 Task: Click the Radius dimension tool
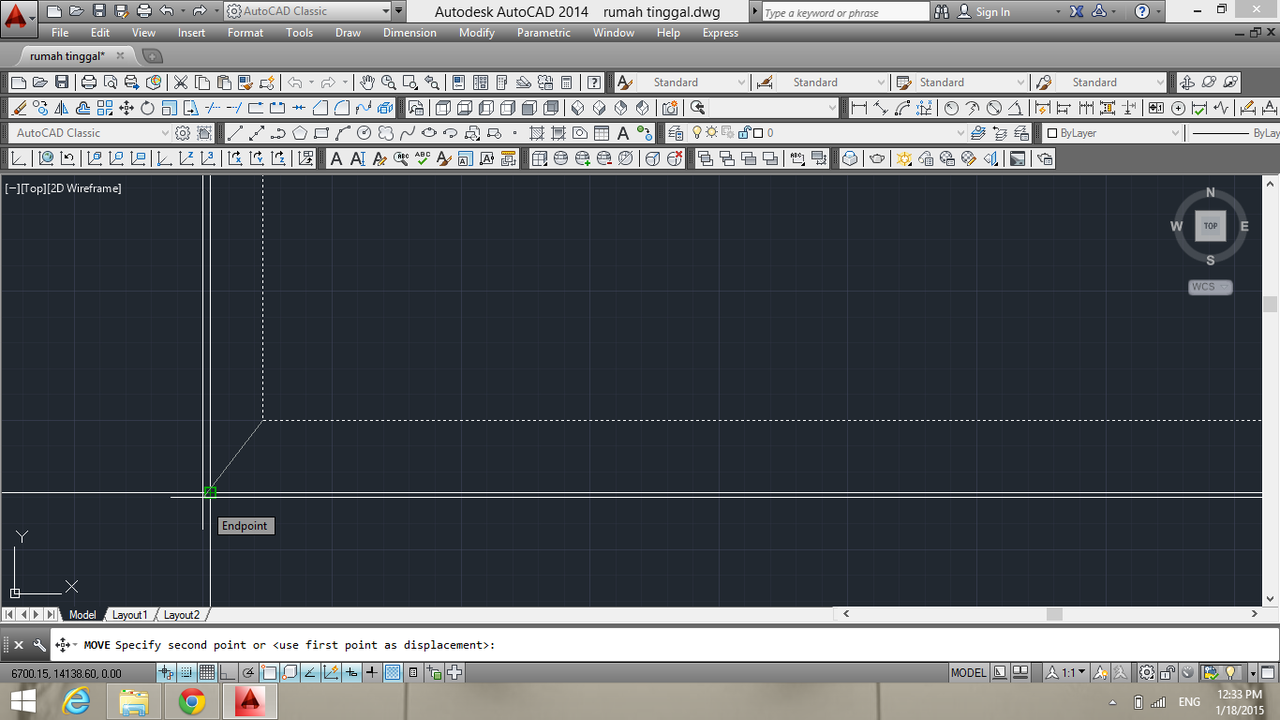[951, 108]
